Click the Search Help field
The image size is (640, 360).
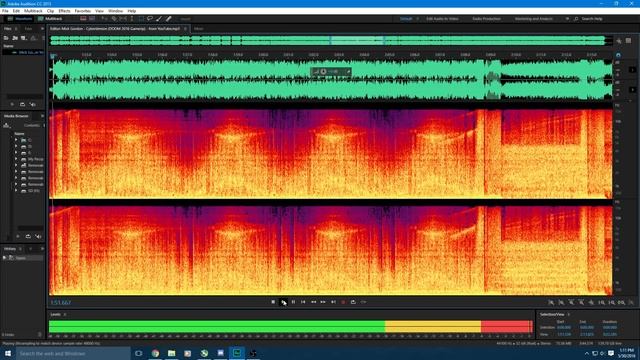click(592, 19)
